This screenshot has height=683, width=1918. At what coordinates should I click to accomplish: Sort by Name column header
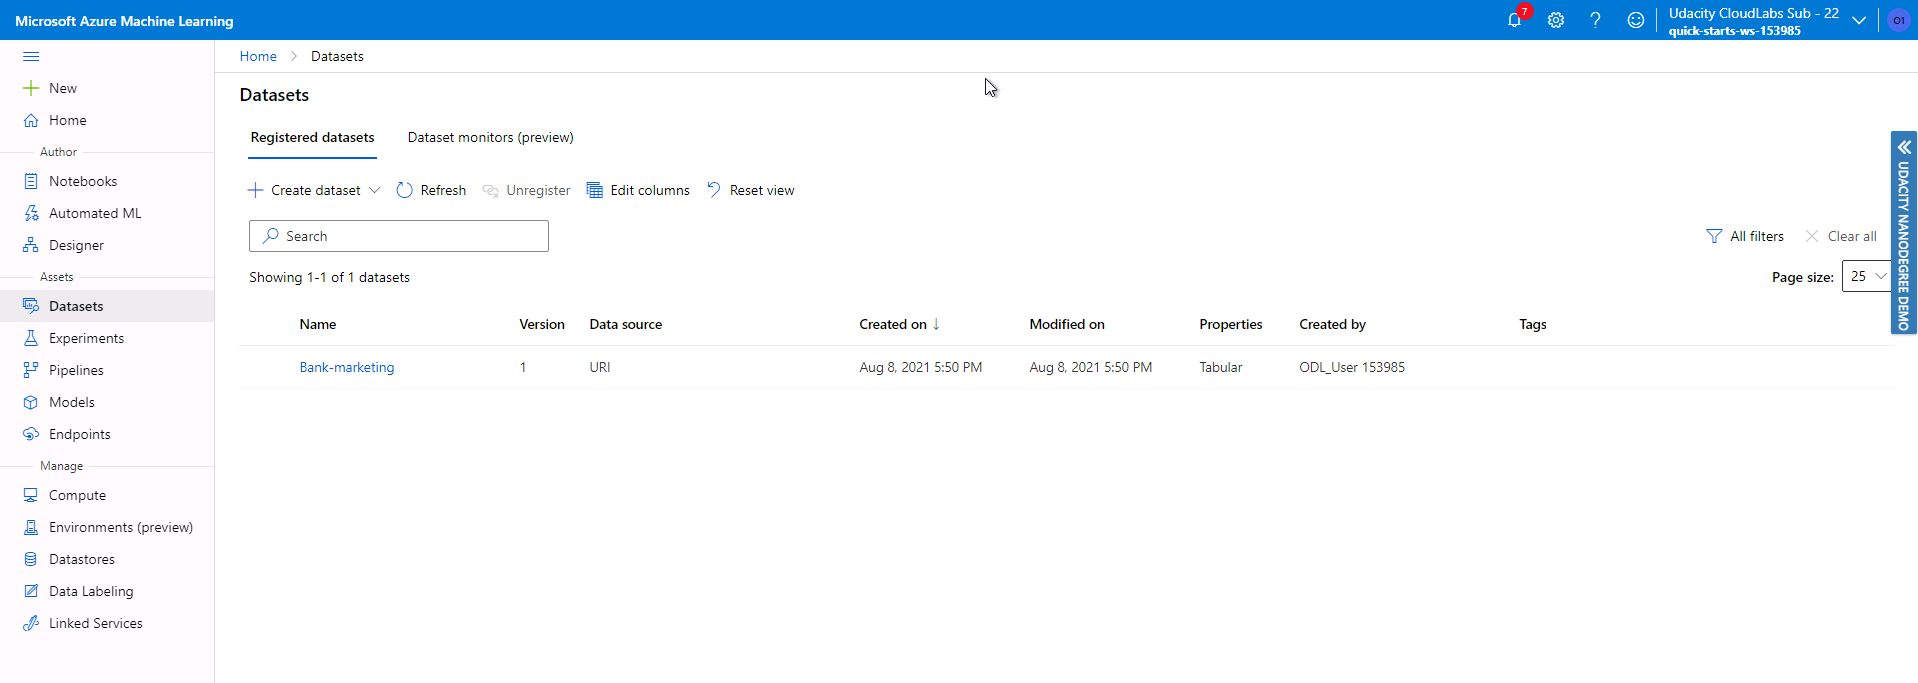[318, 324]
